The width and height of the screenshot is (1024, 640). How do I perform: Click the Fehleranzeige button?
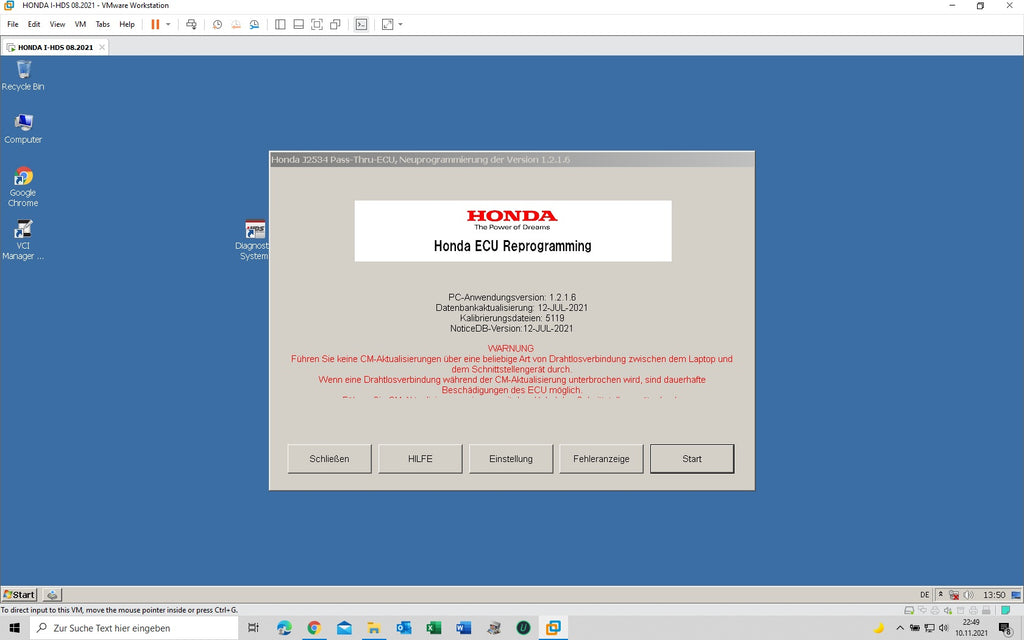tap(601, 458)
